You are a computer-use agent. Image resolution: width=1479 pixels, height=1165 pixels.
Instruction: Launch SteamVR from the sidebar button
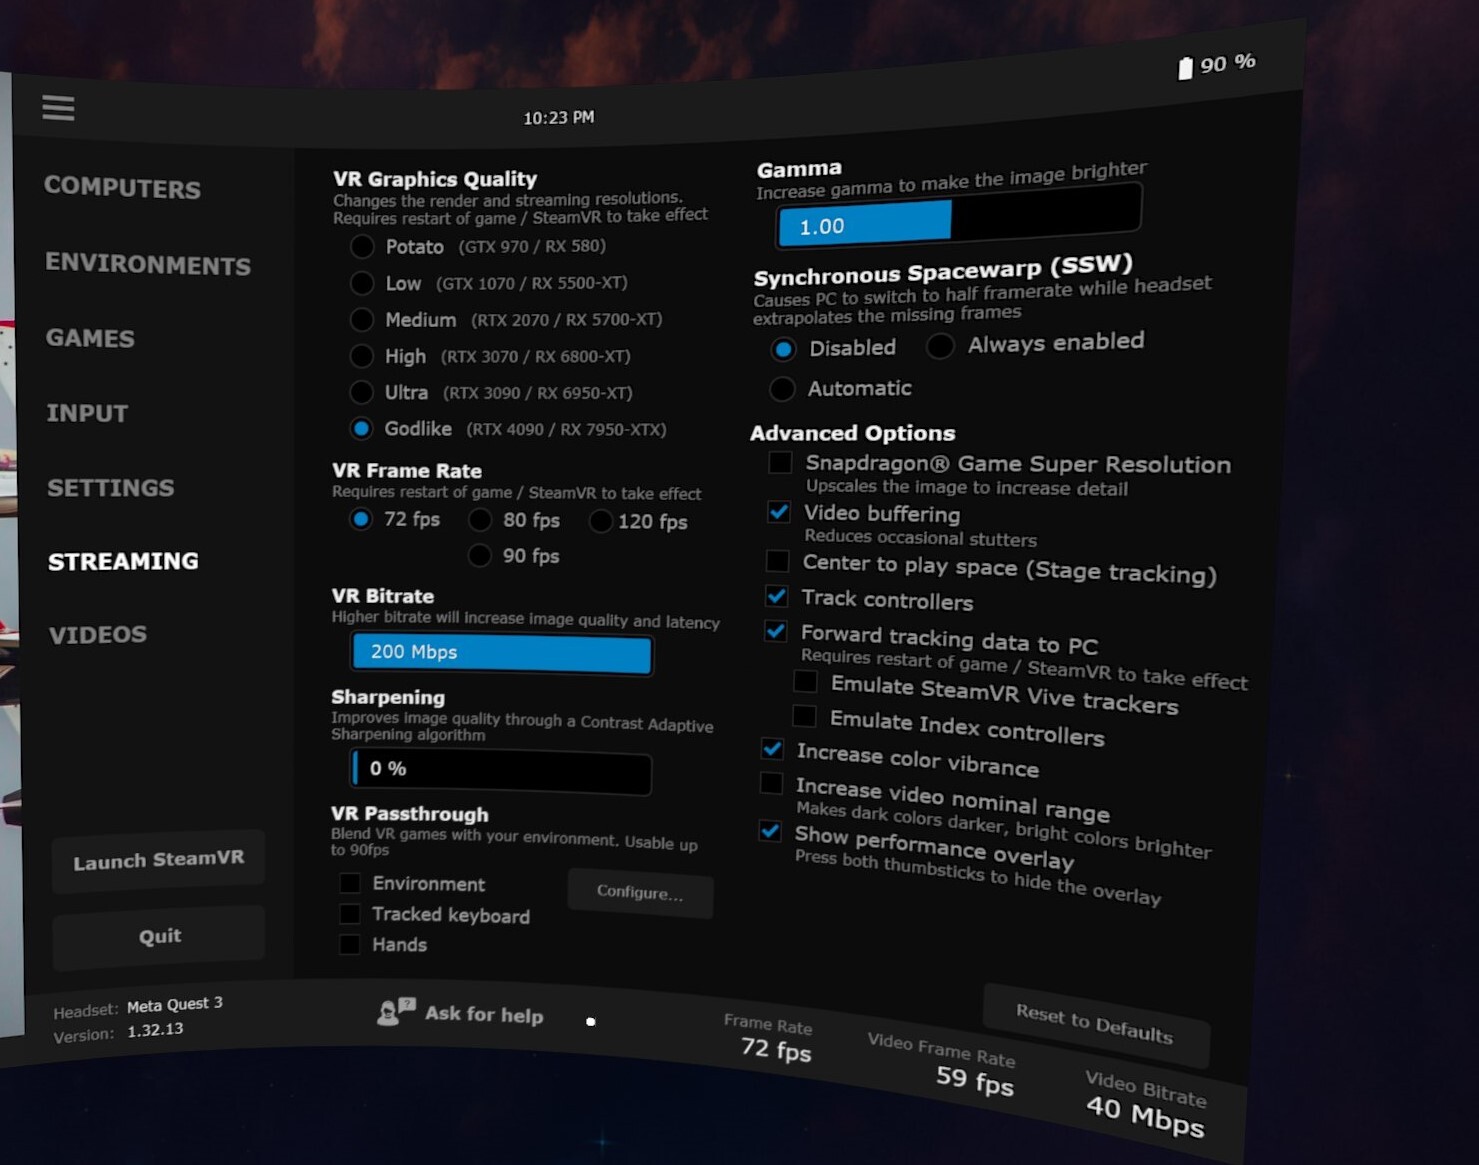pos(158,860)
